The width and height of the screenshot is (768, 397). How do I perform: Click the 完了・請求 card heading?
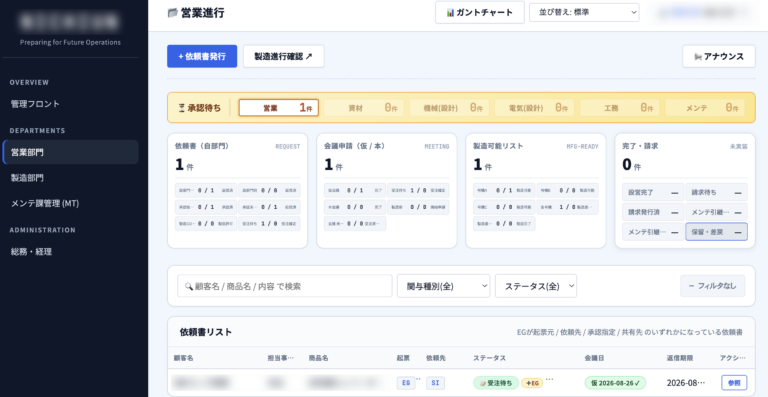pyautogui.click(x=640, y=146)
